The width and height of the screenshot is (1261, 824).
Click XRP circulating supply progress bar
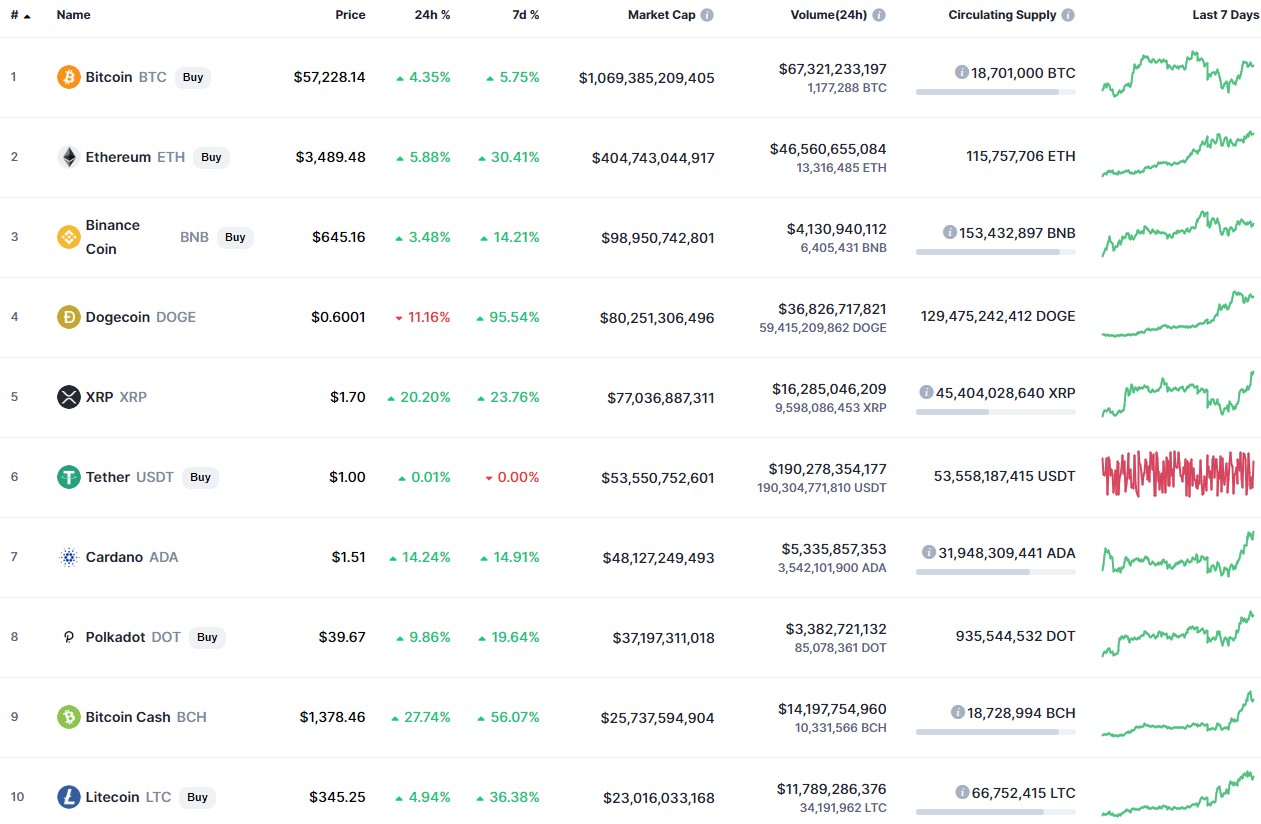tap(995, 411)
